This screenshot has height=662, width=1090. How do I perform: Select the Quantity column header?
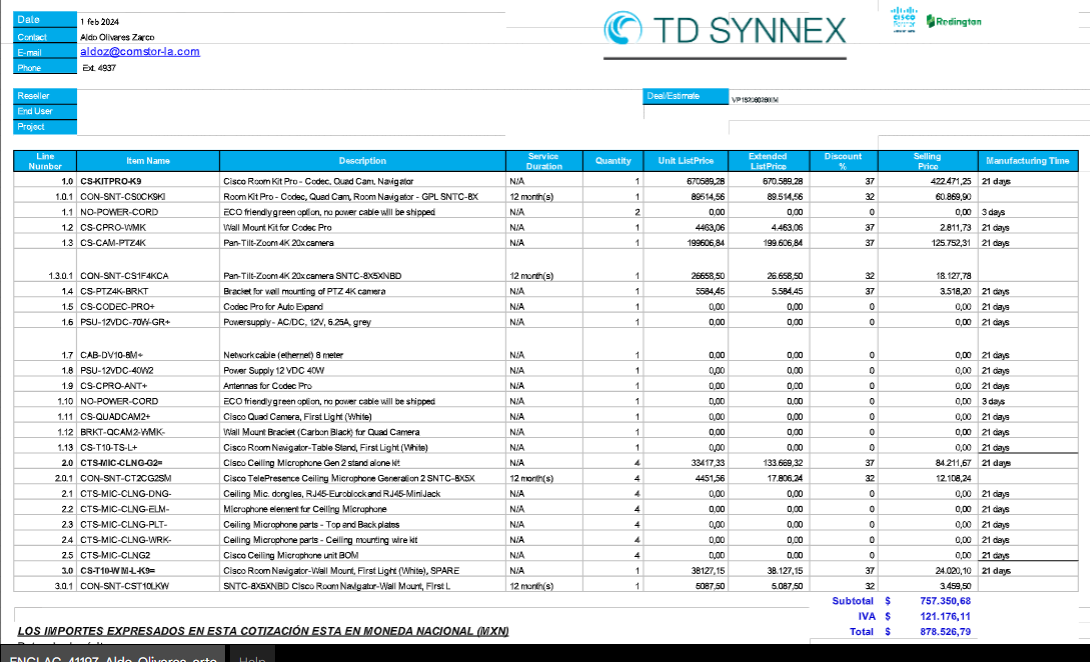pos(613,161)
